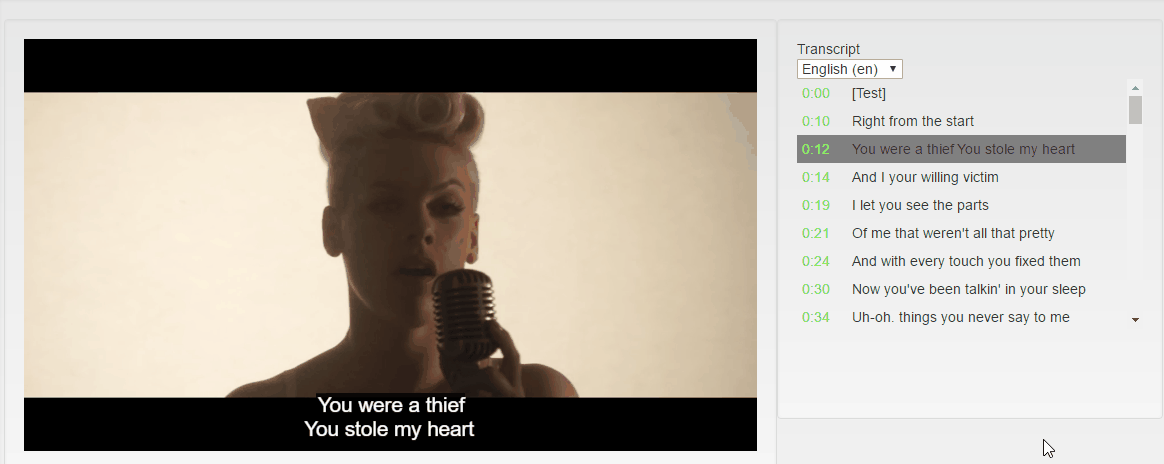Select 'And I your willing victim' line
Screen dimensions: 1164x464
(961, 177)
